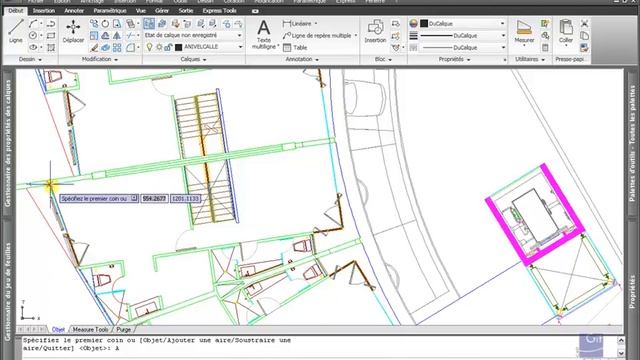Expand the Bloc panel
640x360 pixels.
pos(383,60)
